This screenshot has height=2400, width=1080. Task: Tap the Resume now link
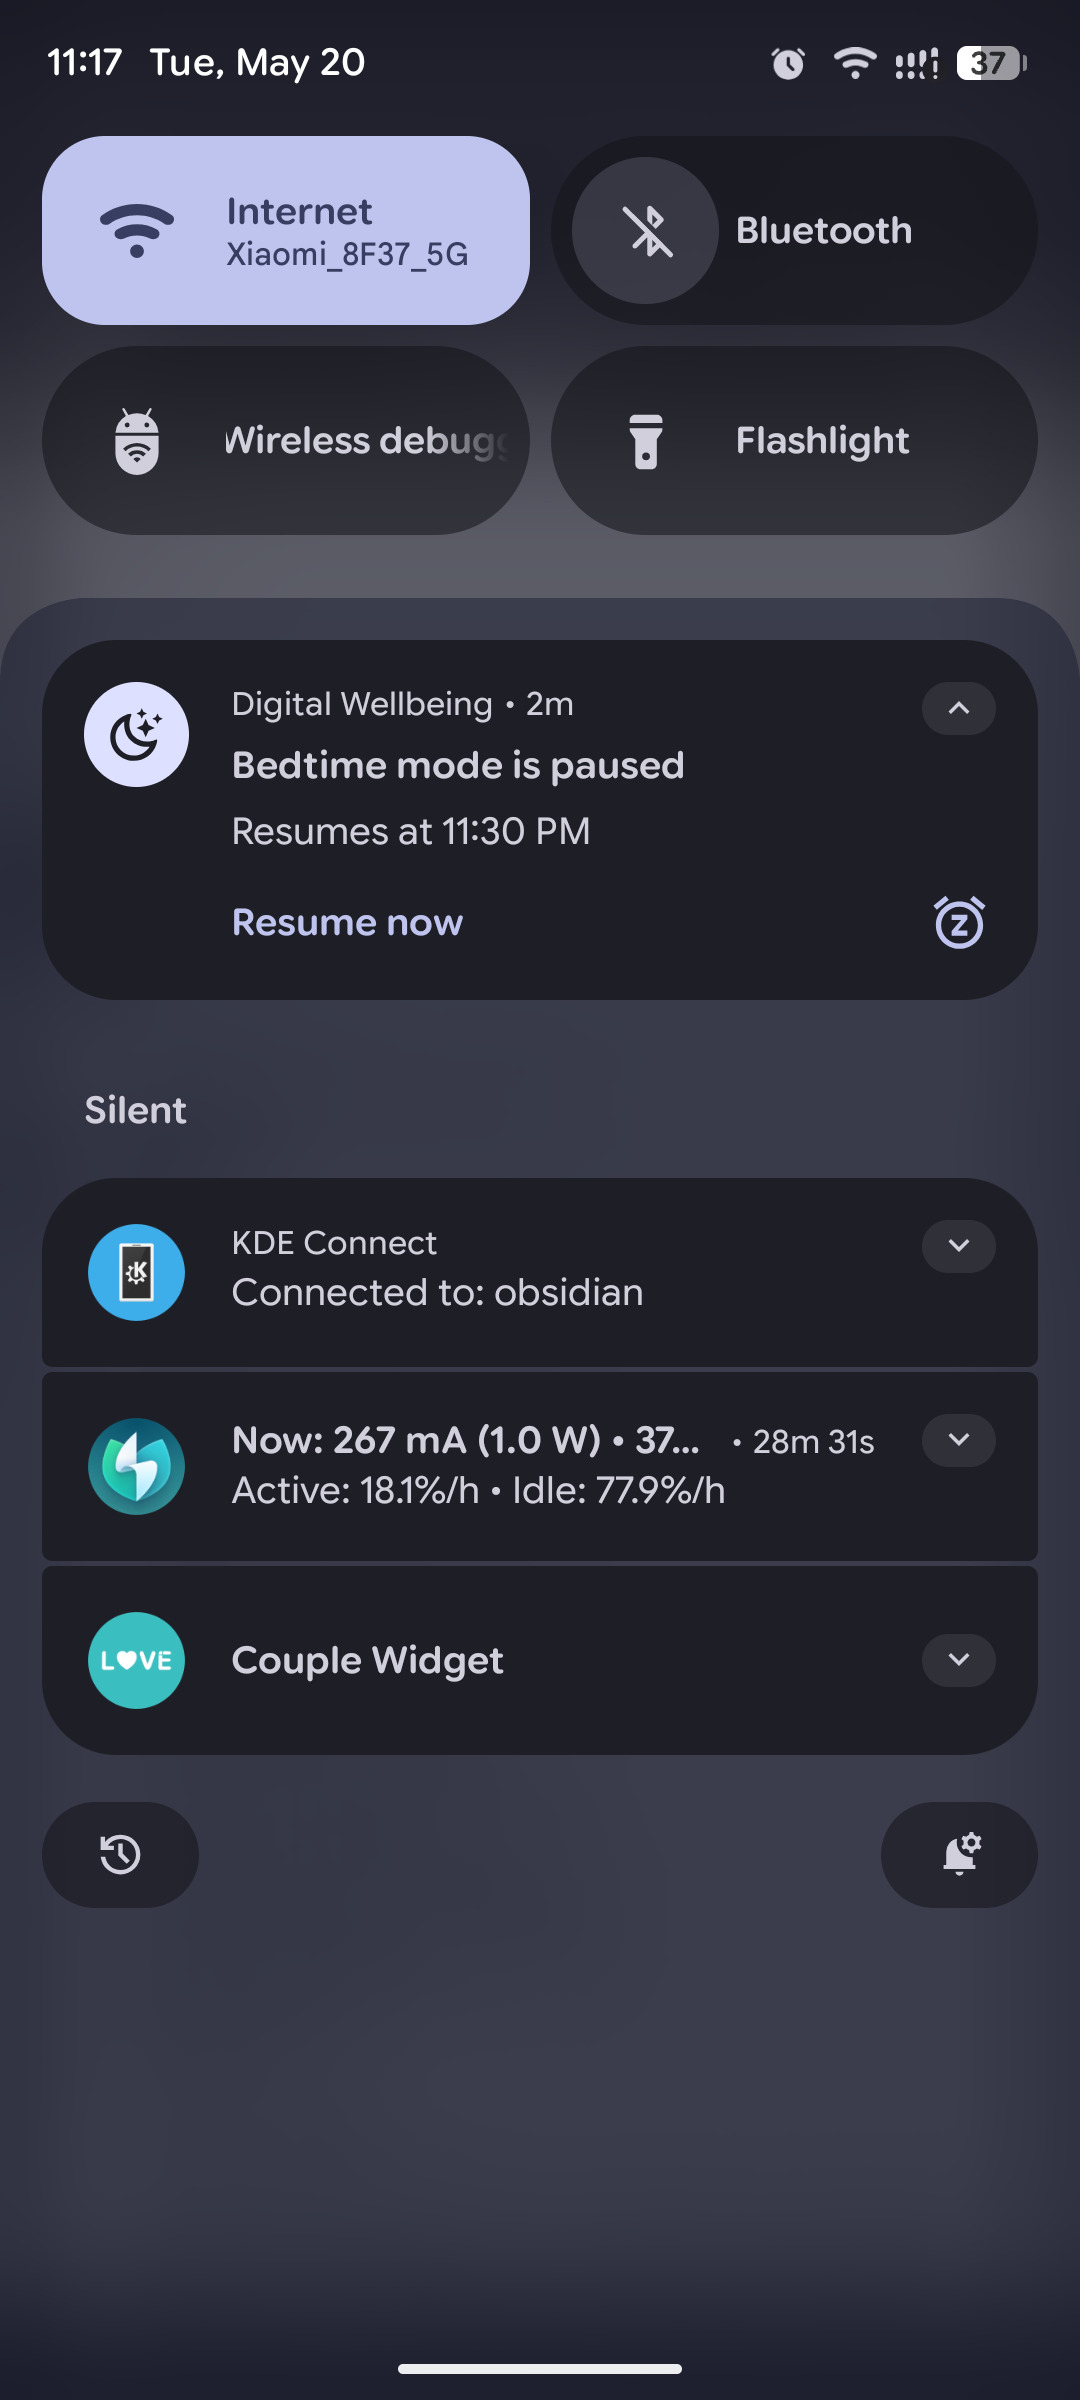(347, 922)
